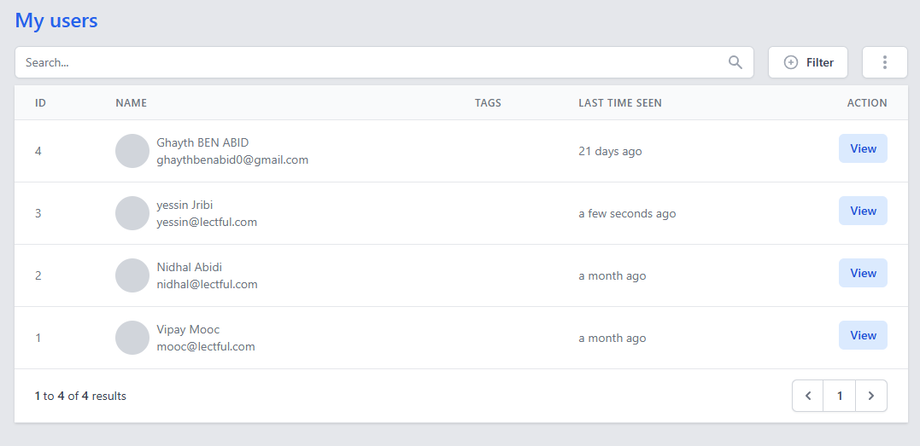The height and width of the screenshot is (446, 920).
Task: View user Vipay Mooc
Action: (862, 335)
